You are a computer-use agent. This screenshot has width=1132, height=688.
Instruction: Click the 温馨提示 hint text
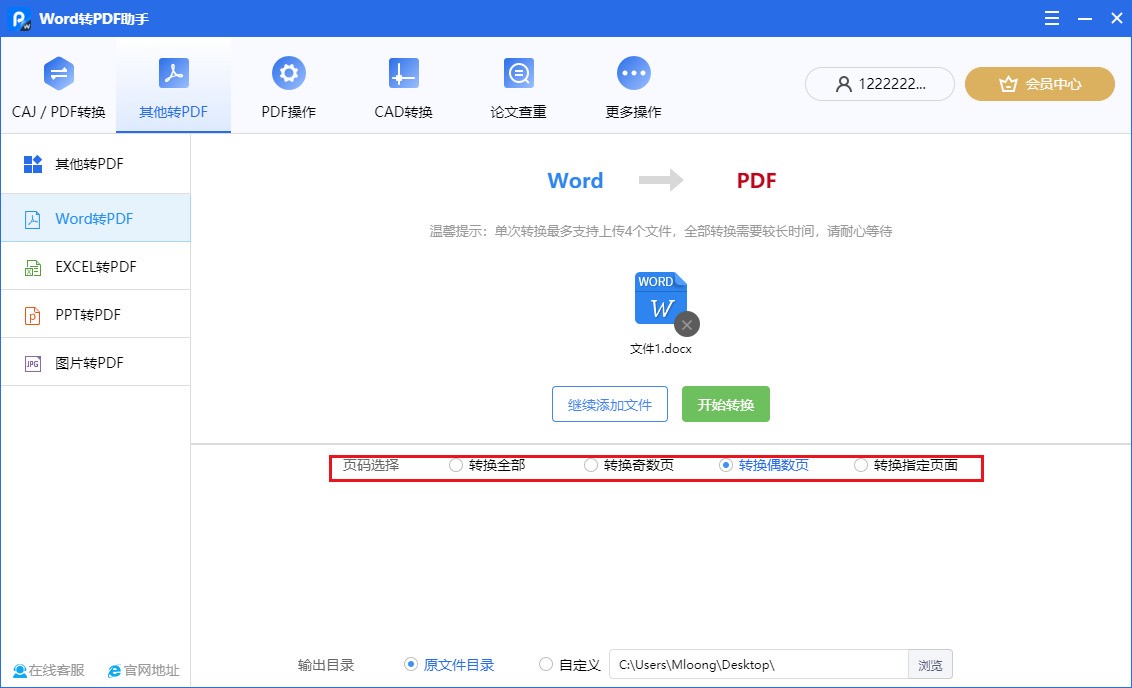point(661,231)
